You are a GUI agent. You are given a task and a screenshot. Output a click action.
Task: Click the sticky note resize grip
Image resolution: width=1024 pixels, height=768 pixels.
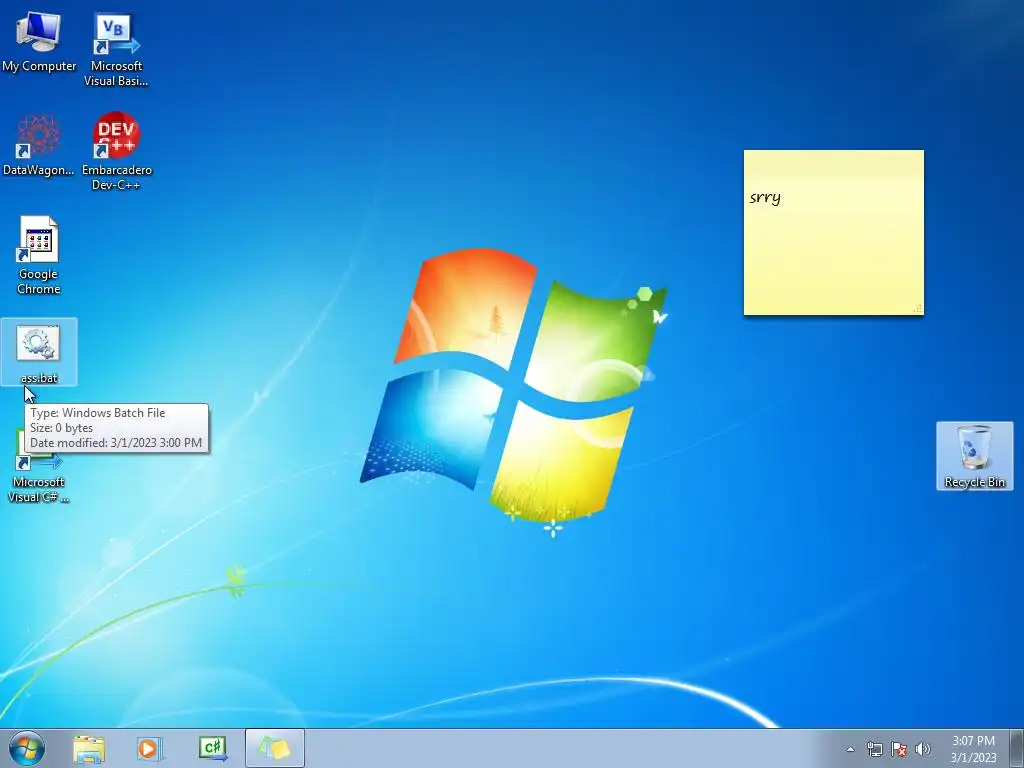pos(918,309)
